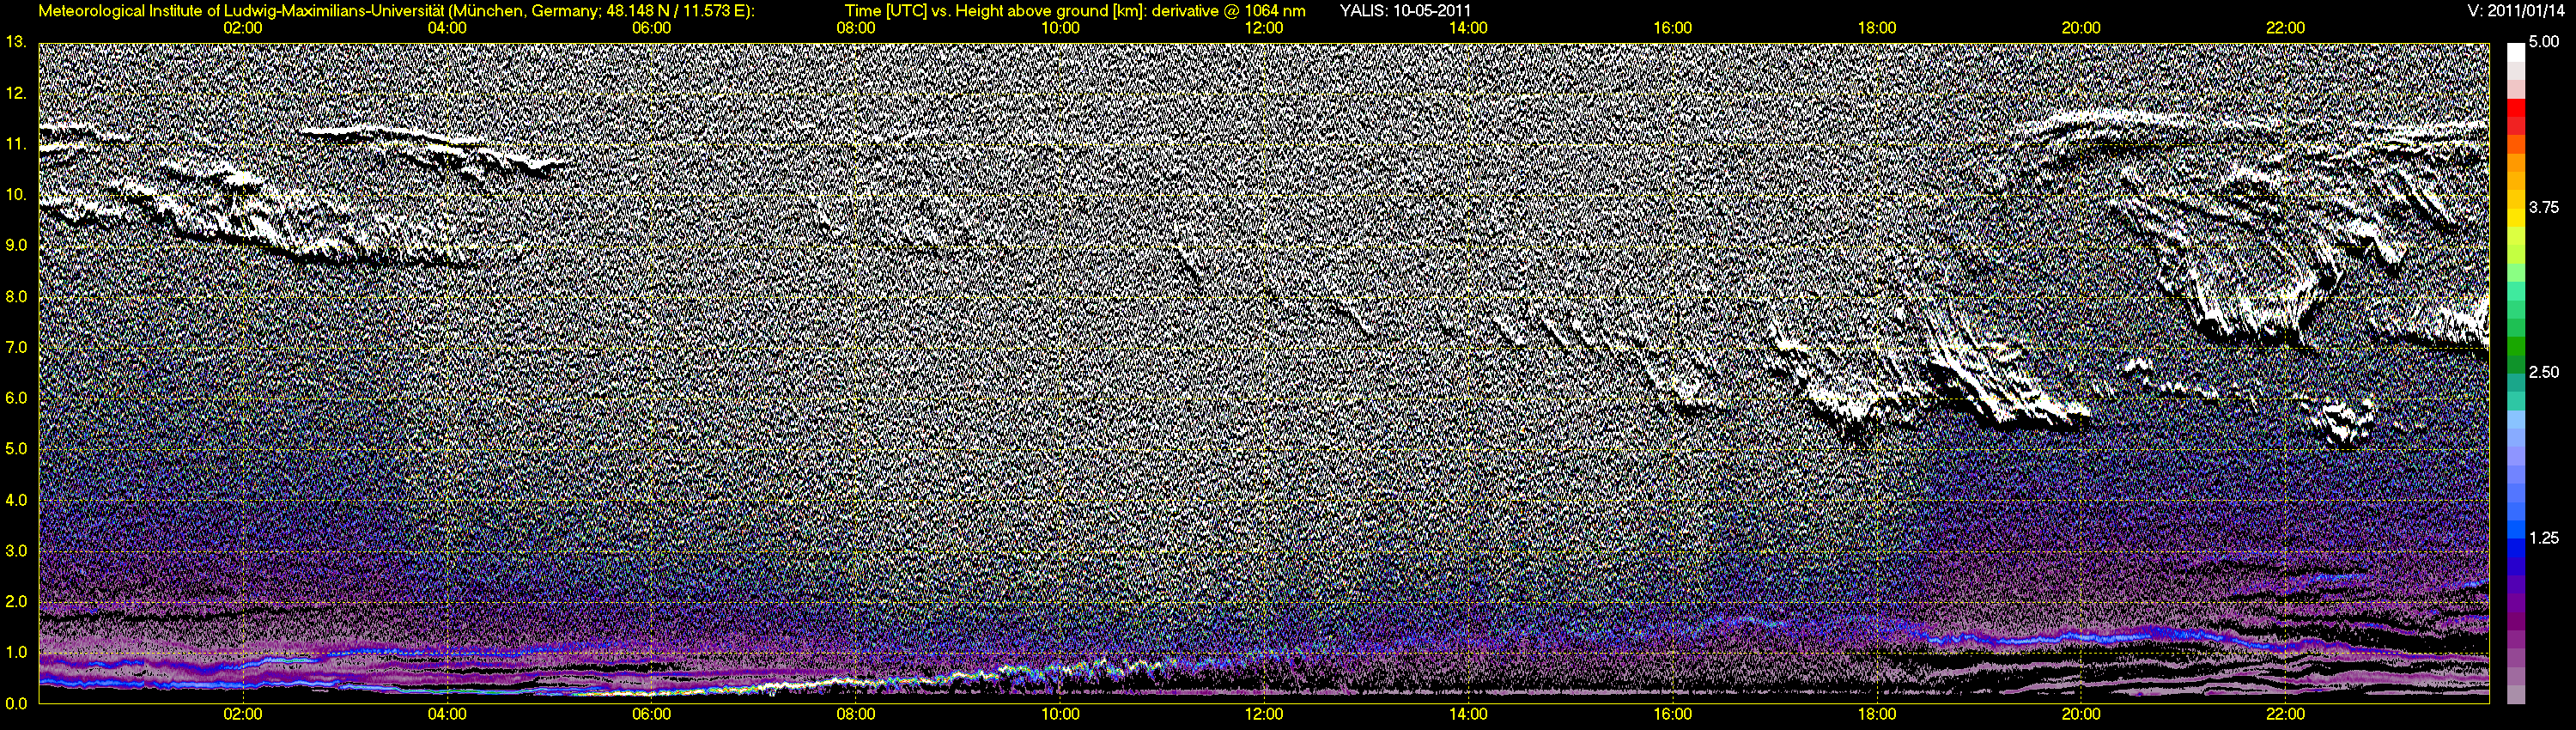The image size is (2576, 730).
Task: Click the 3.0 height axis label
Action: coord(16,551)
